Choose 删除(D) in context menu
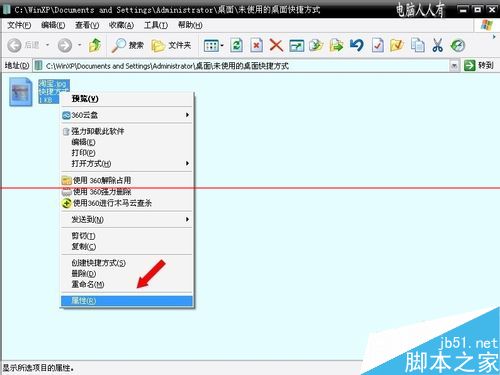500x375 pixels. point(127,274)
